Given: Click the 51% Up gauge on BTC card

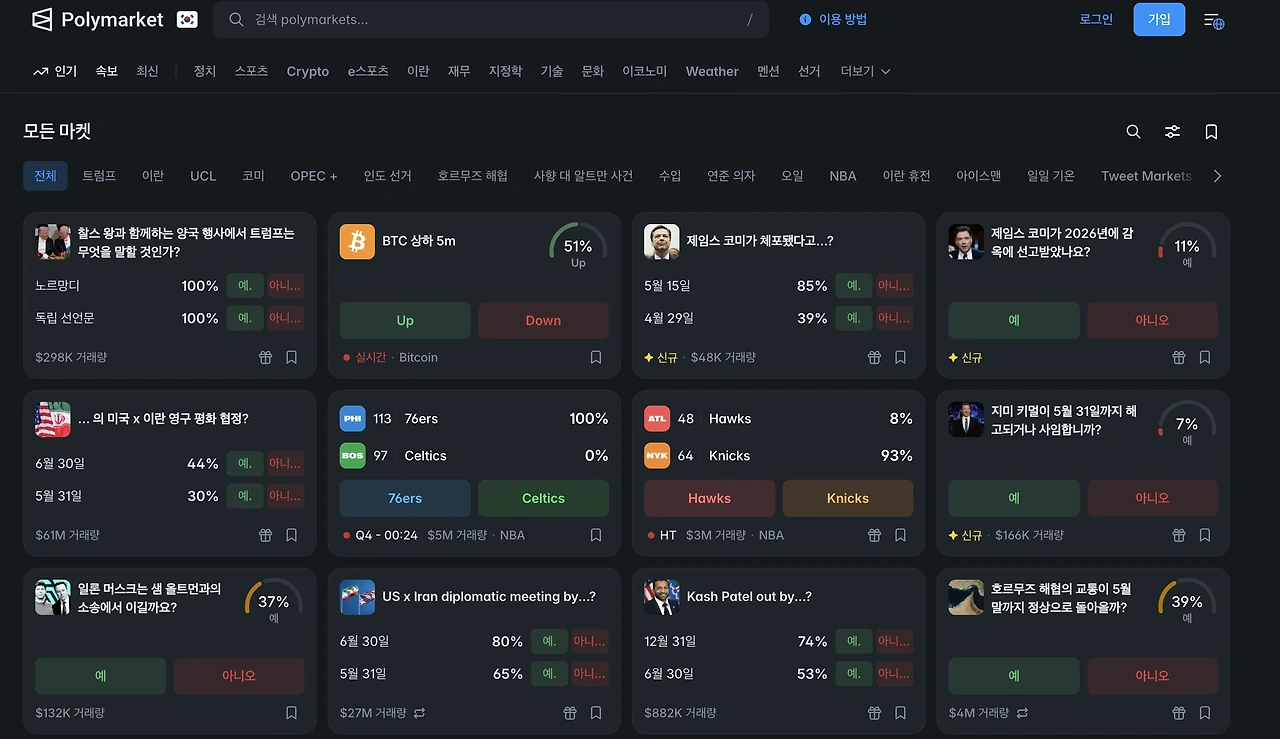Looking at the screenshot, I should [x=578, y=247].
